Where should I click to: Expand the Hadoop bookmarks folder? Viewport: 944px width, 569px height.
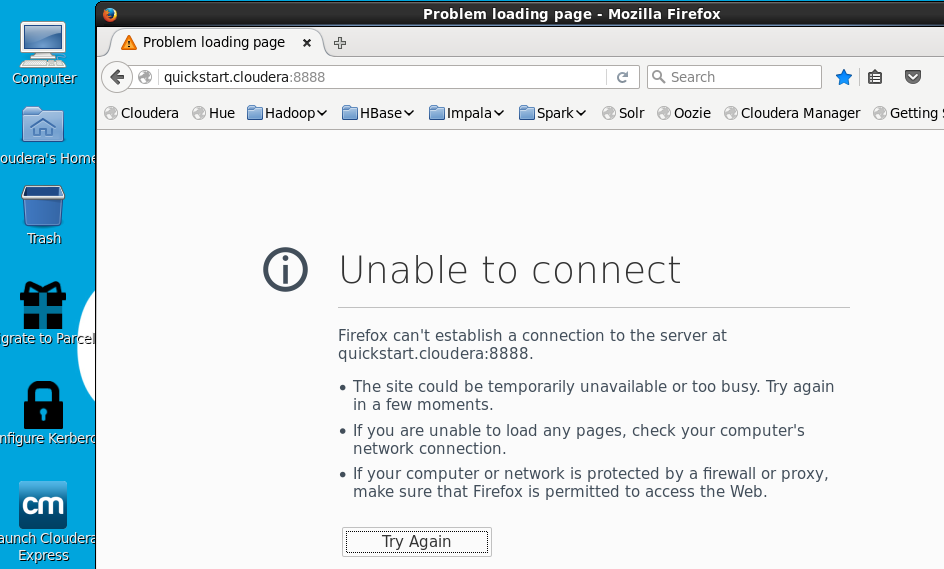287,113
